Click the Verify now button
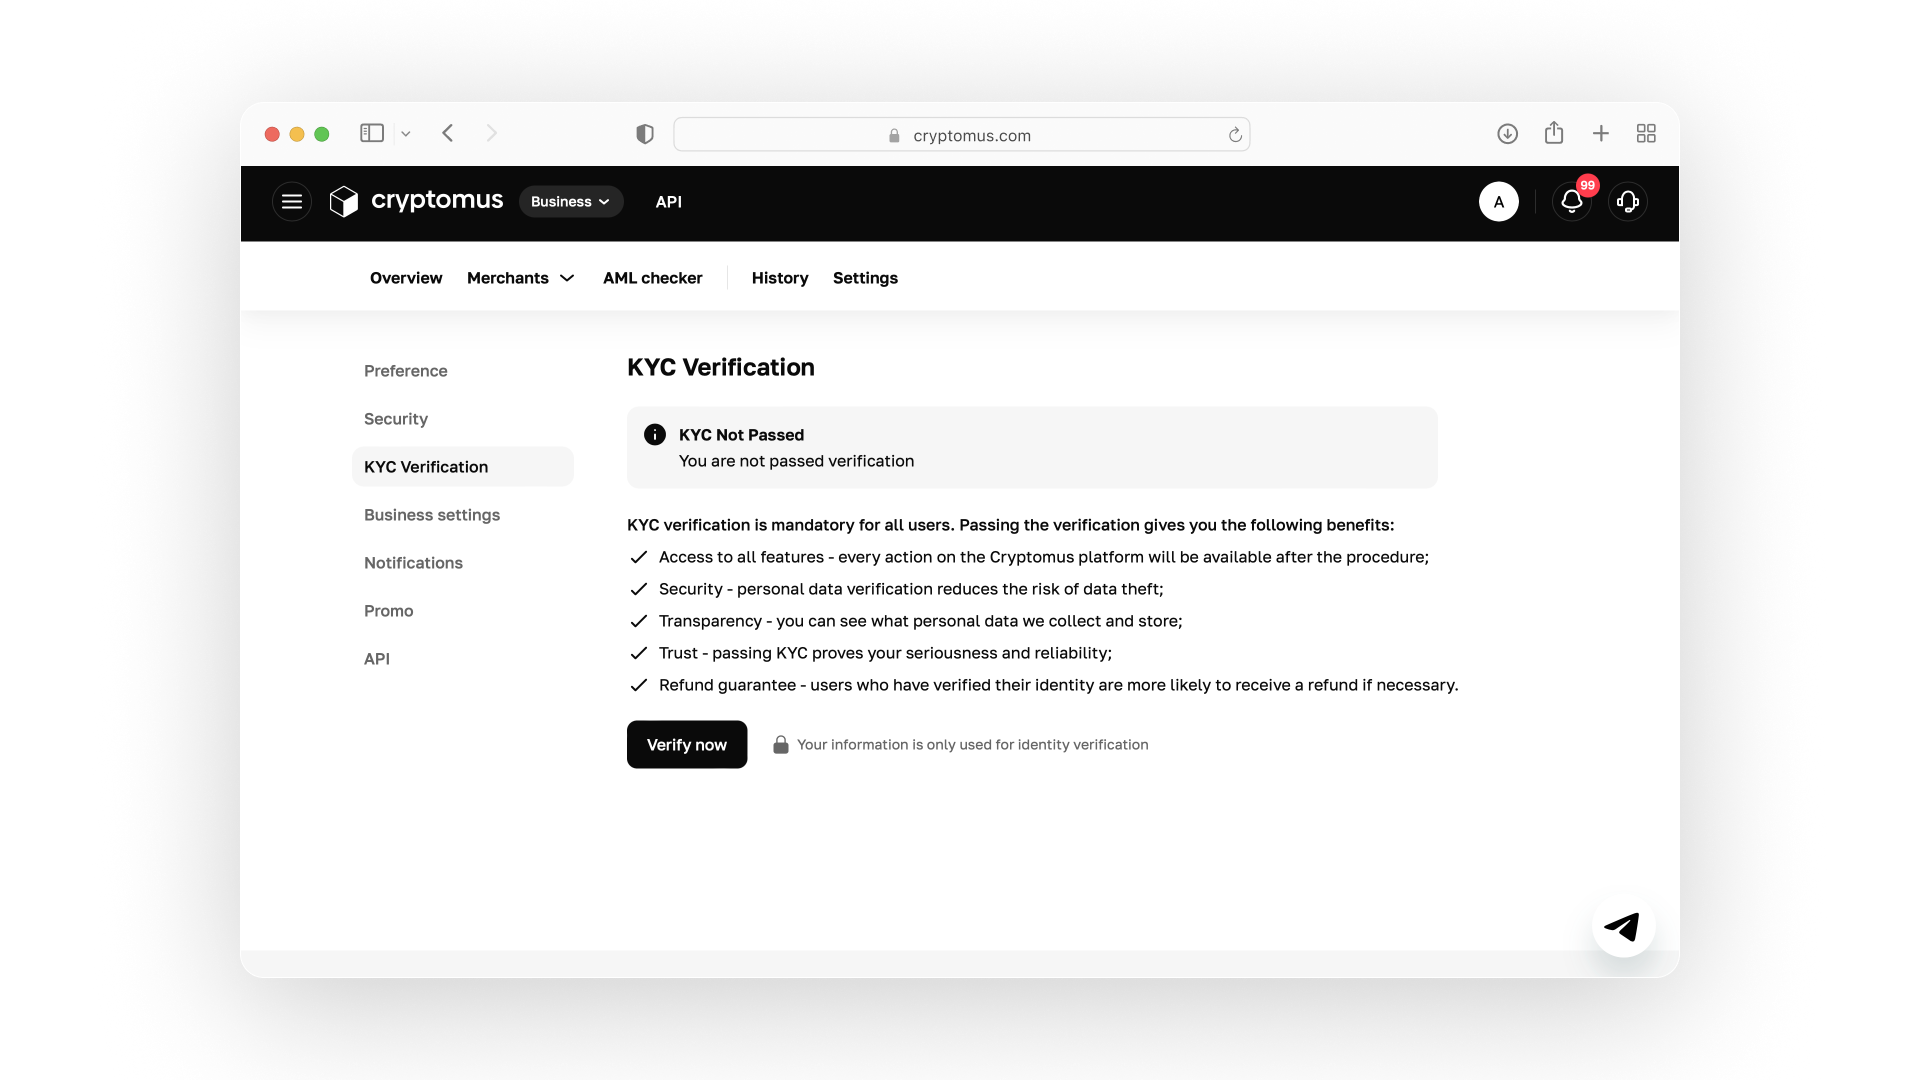Screen dimensions: 1920x1080 tap(687, 745)
